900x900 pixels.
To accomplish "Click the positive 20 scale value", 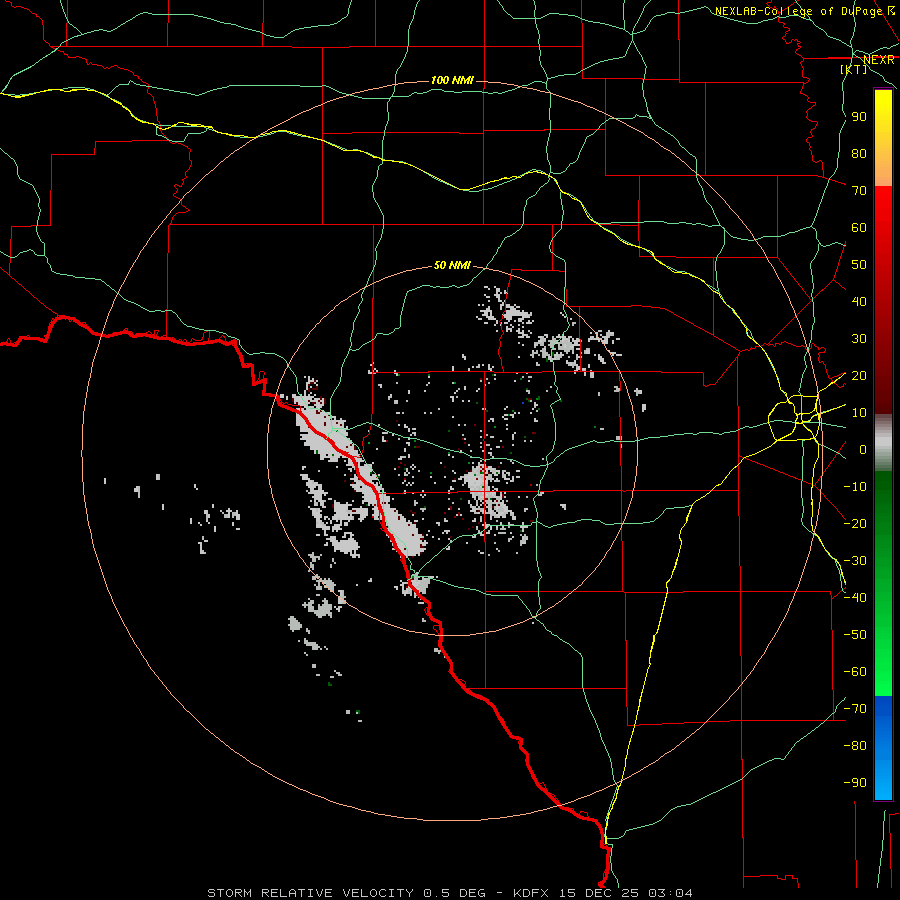I will [859, 376].
